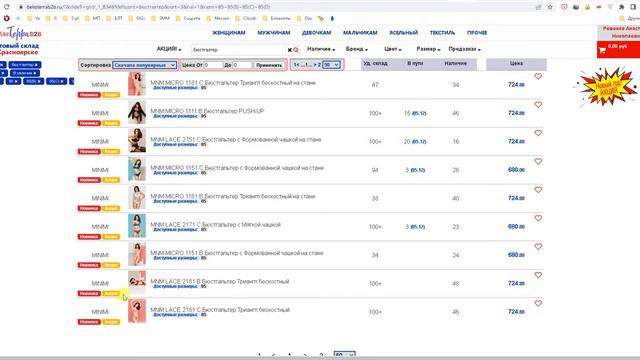Expand the Предзаказ filter dropdown
Screen dimensions: 640x360
464,49
